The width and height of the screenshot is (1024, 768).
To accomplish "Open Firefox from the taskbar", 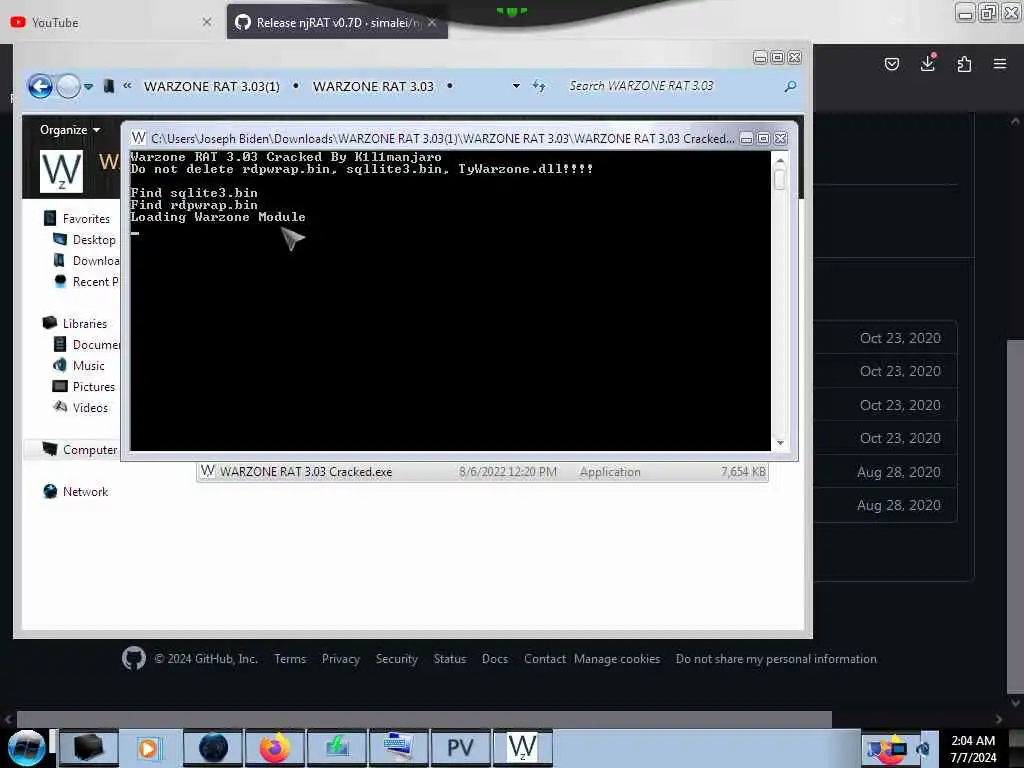I will coord(275,748).
